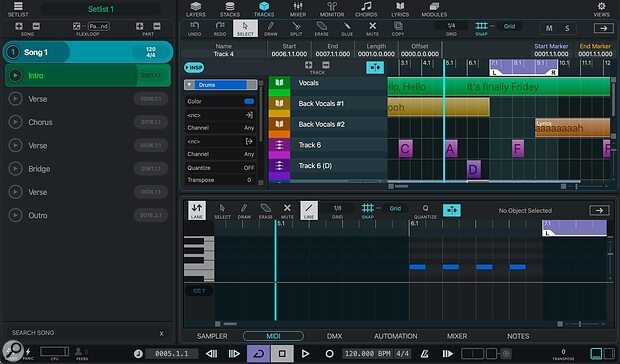Open the MIDI output <nc> selector
Viewport: 620px width, 364px height.
(x=220, y=141)
